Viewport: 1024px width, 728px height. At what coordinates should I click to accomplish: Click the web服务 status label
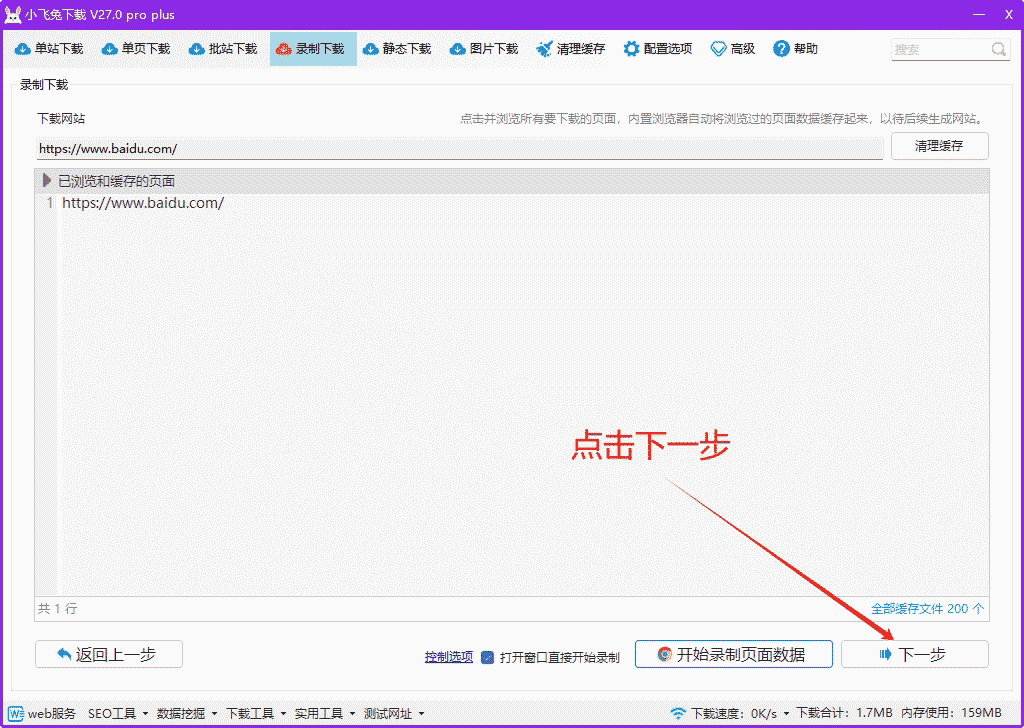point(52,714)
